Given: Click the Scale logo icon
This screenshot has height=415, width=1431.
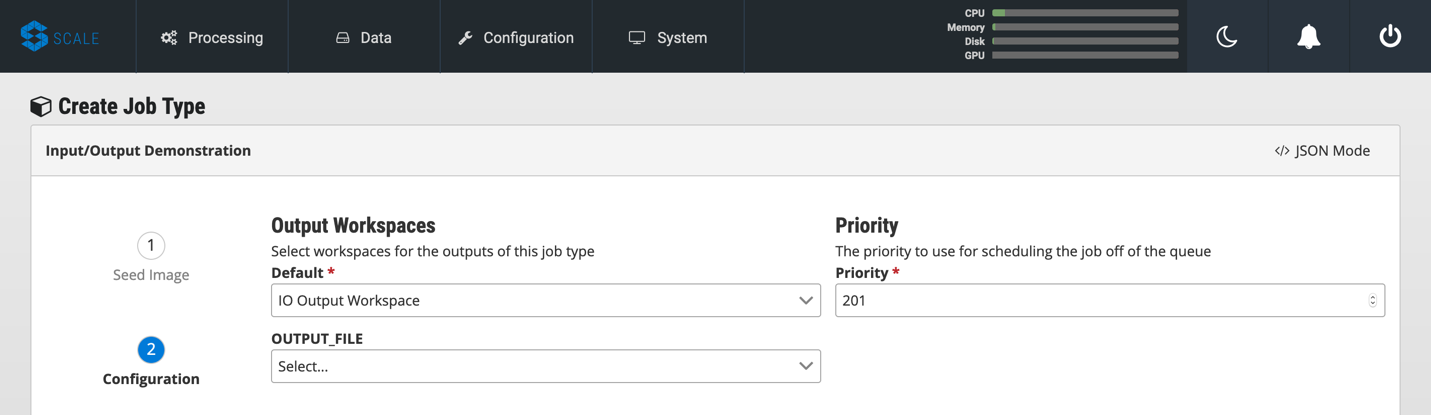Looking at the screenshot, I should (35, 36).
